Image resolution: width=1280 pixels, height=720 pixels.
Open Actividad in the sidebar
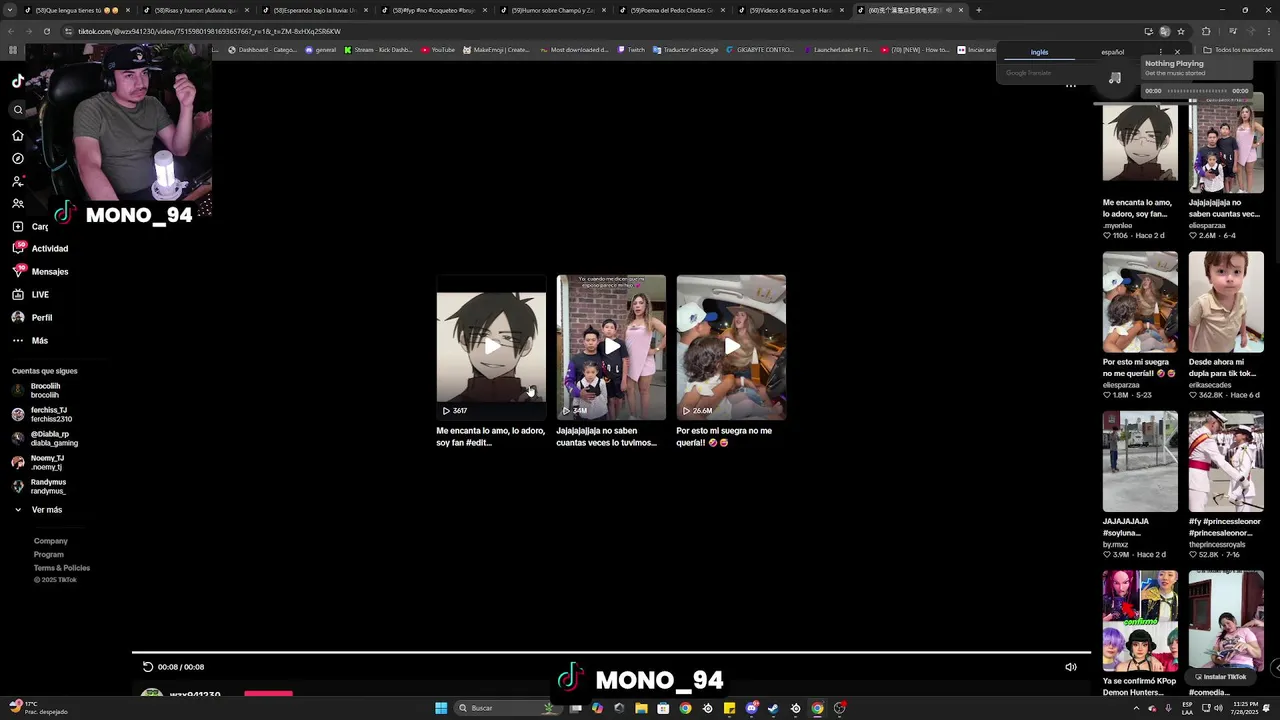pyautogui.click(x=40, y=249)
